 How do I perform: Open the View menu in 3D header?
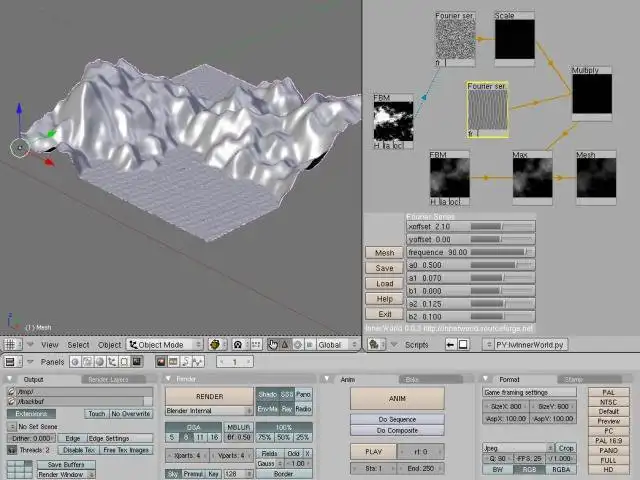click(50, 345)
